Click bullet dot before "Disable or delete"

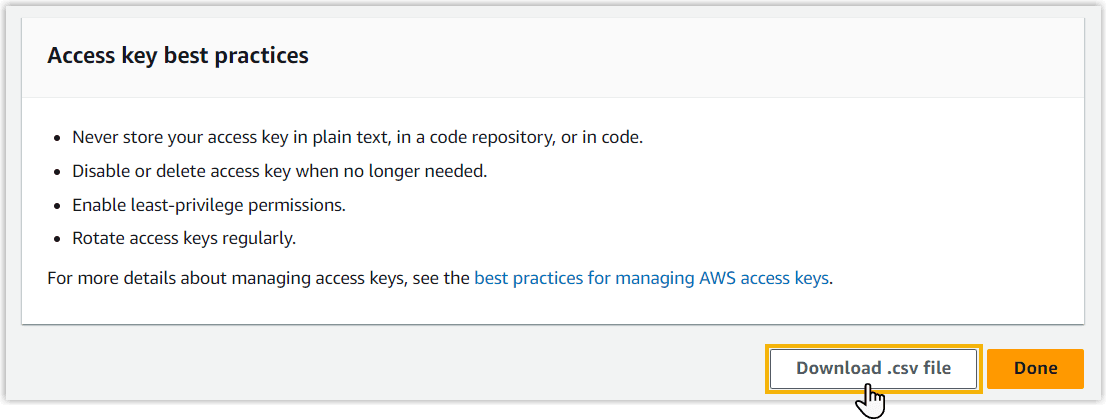59,172
